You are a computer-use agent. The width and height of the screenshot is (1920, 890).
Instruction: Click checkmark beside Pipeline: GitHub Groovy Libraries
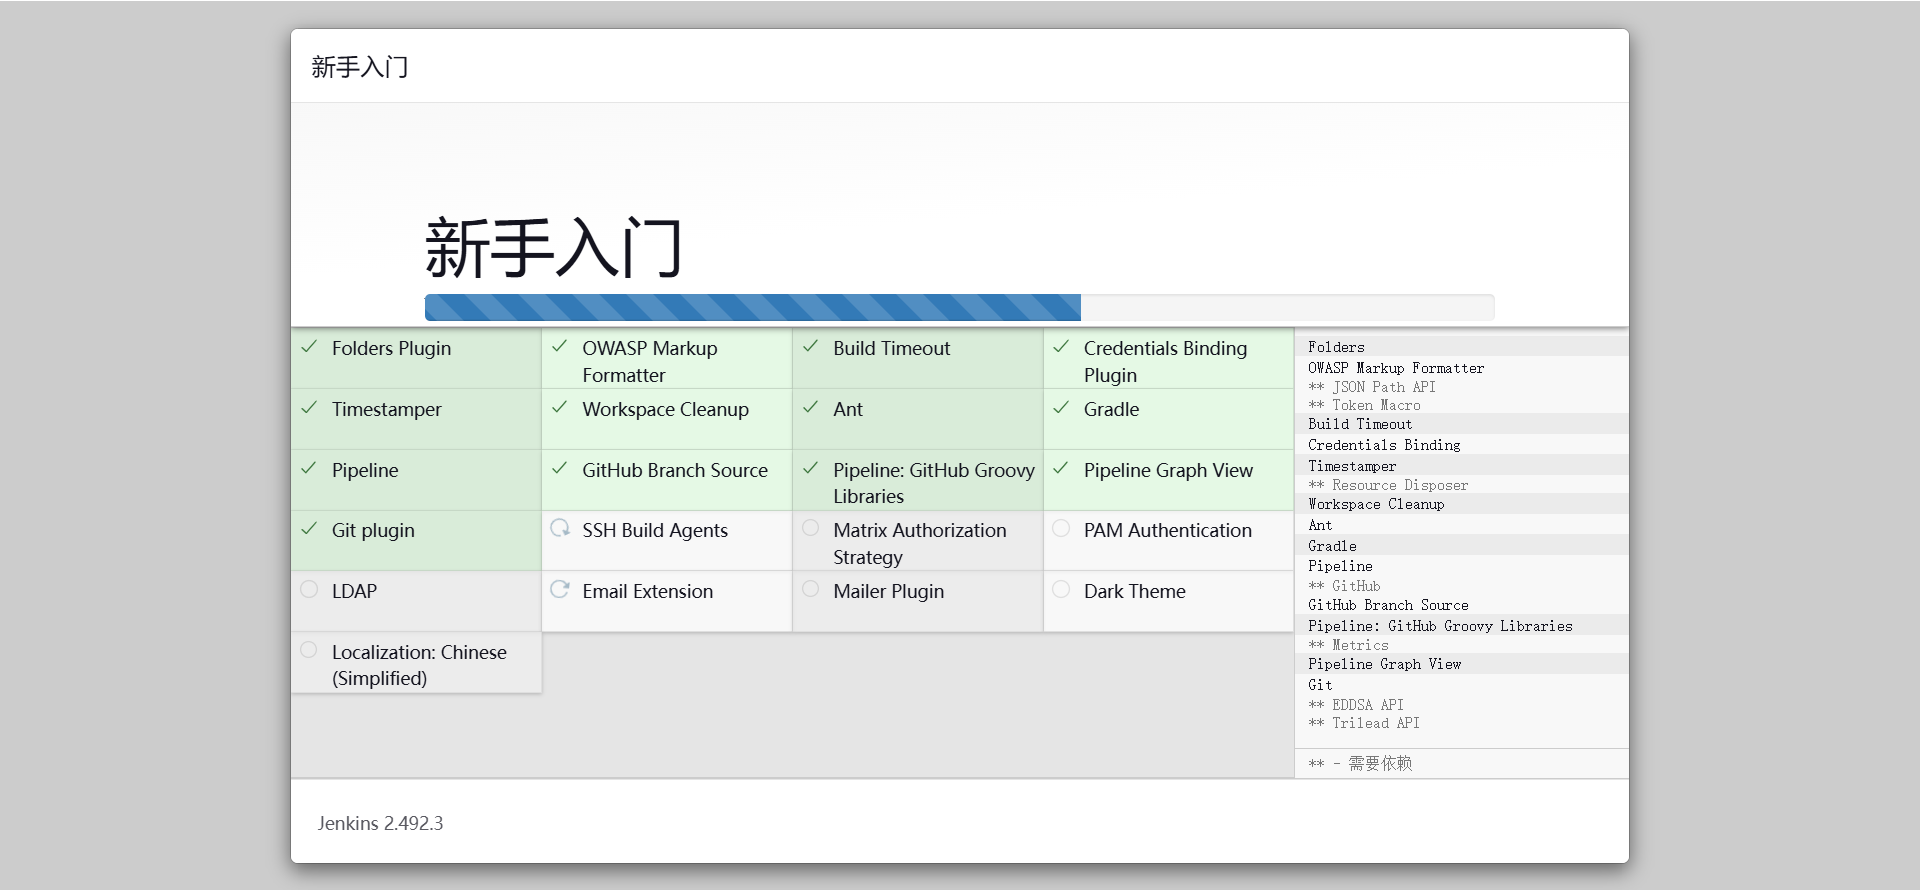click(x=811, y=468)
